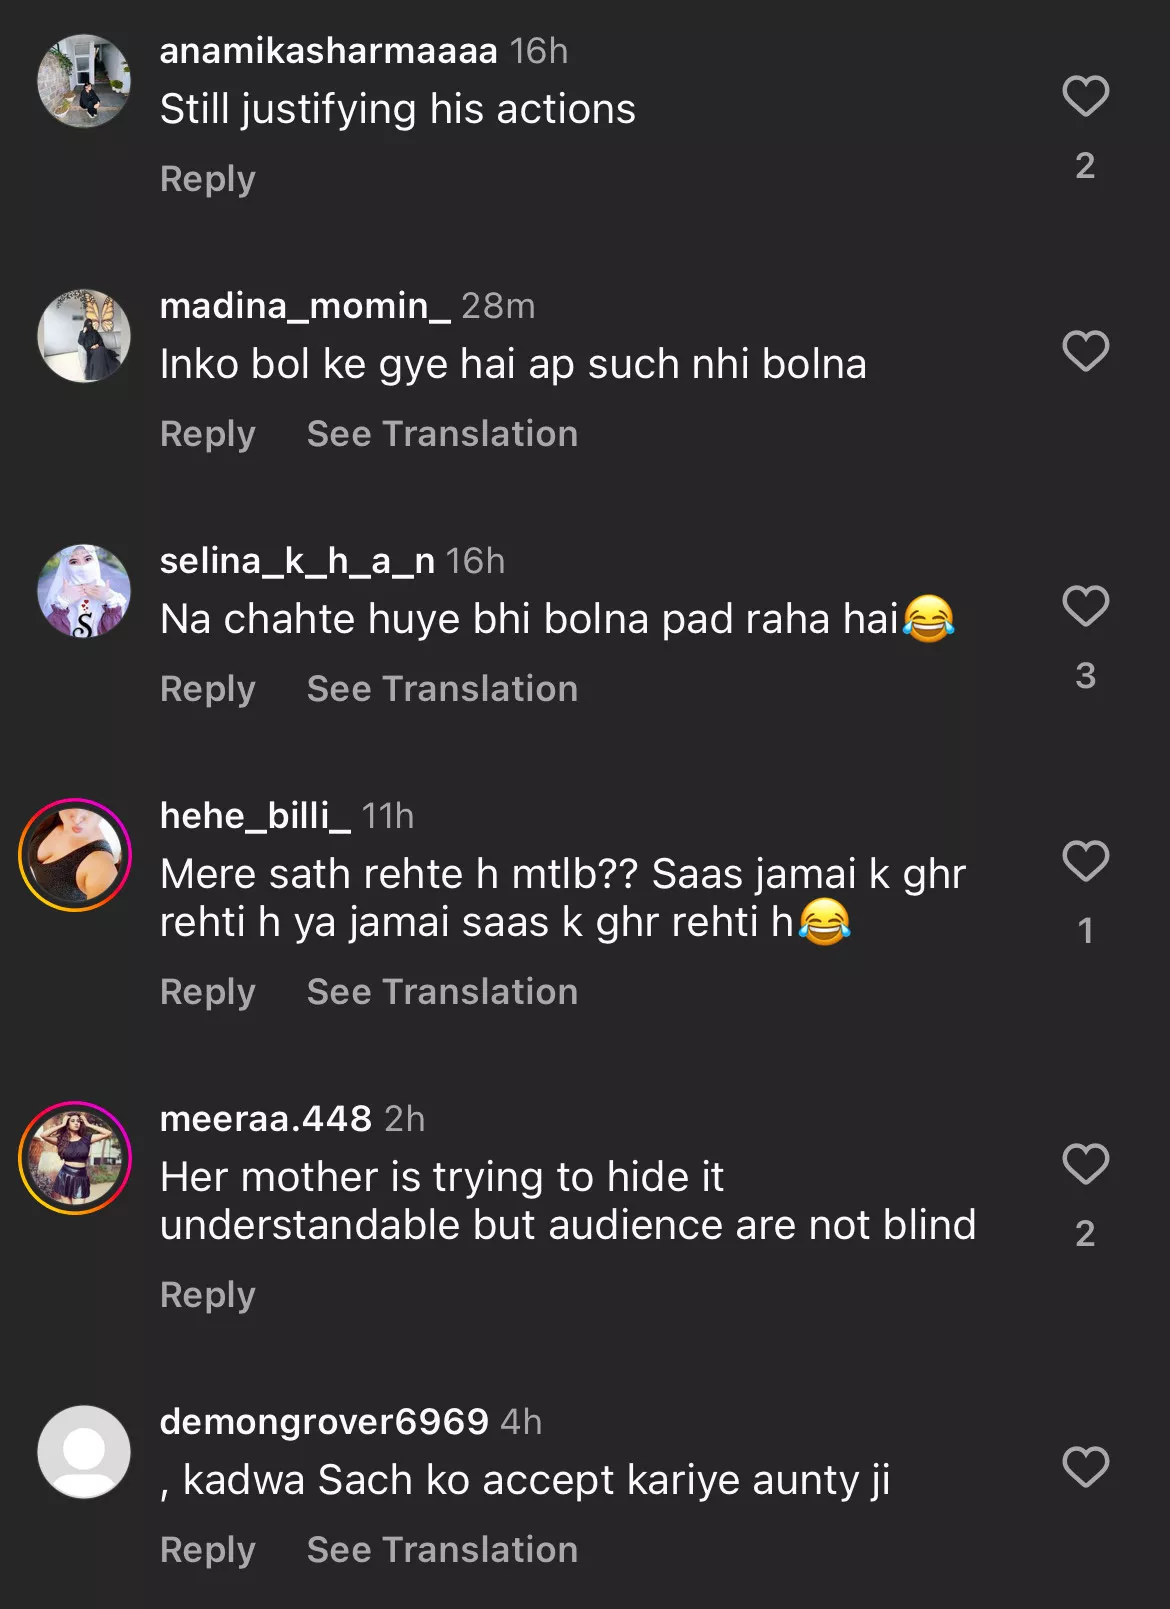Tap heart on demongrover6969's comment
The height and width of the screenshot is (1609, 1170).
pyautogui.click(x=1085, y=1468)
